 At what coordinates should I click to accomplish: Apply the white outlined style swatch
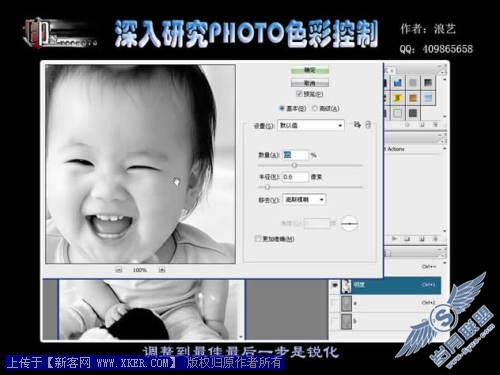click(397, 113)
